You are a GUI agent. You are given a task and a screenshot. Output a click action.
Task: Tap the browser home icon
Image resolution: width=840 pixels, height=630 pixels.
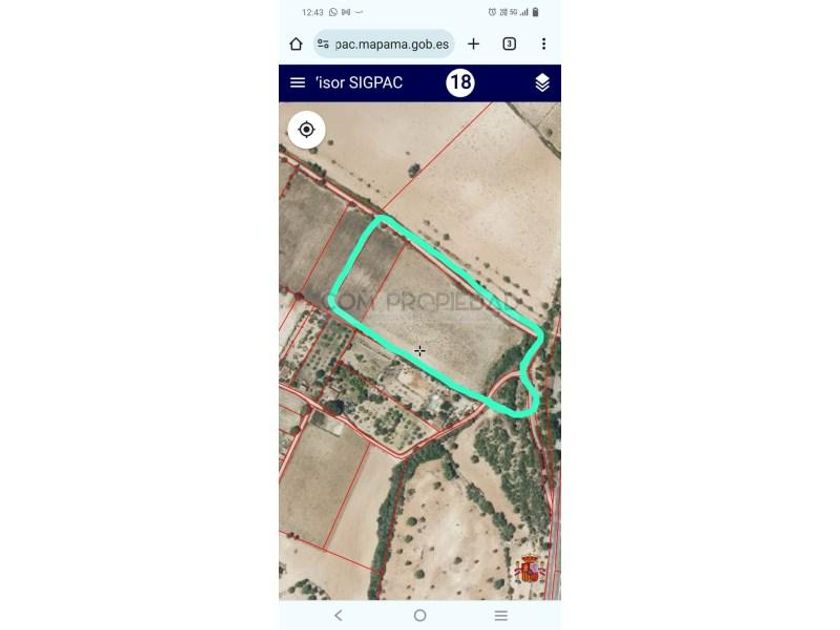(x=296, y=44)
